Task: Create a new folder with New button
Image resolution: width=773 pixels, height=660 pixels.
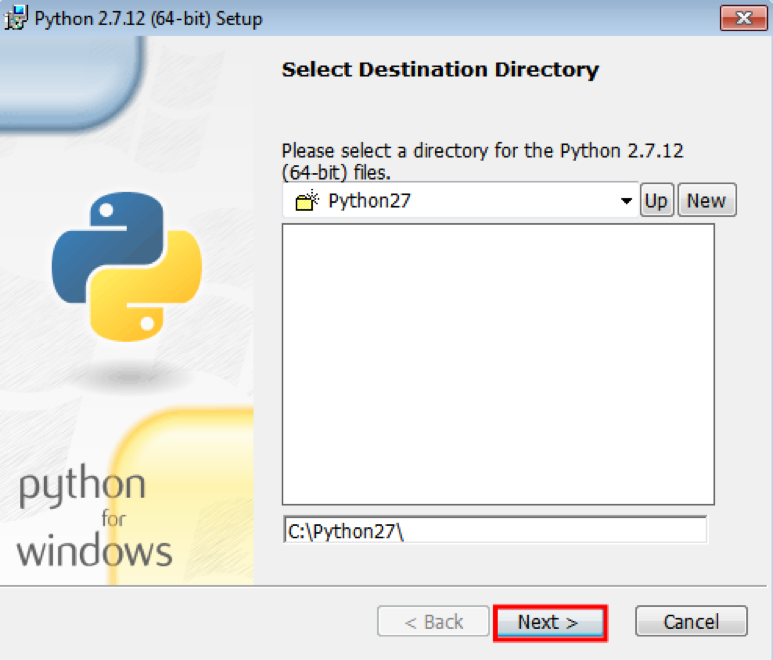Action: coord(706,201)
